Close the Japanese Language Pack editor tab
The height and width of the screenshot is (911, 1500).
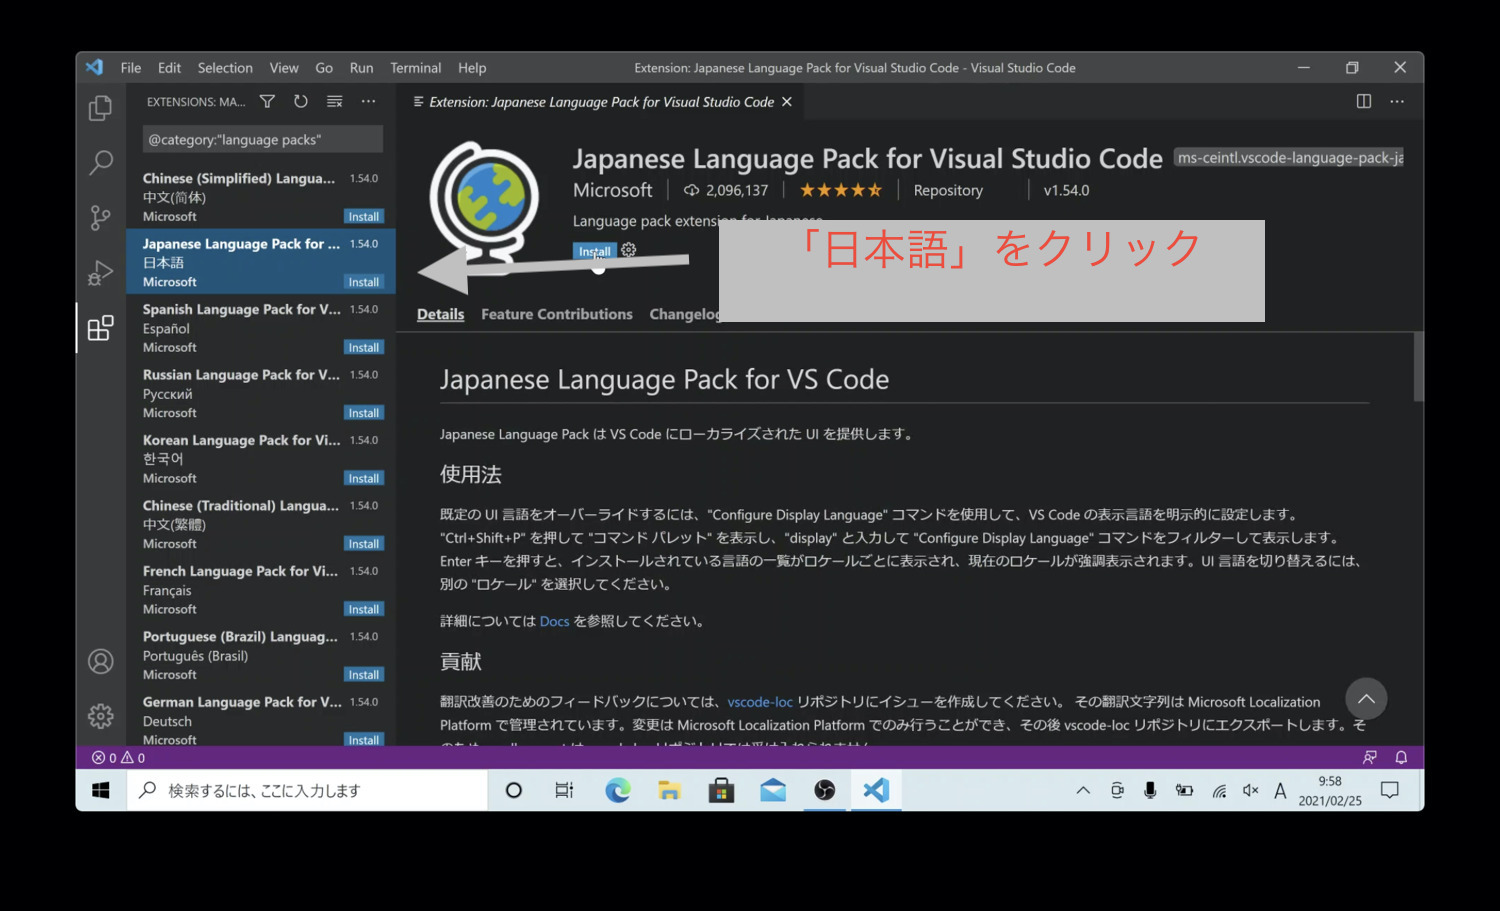(x=787, y=102)
